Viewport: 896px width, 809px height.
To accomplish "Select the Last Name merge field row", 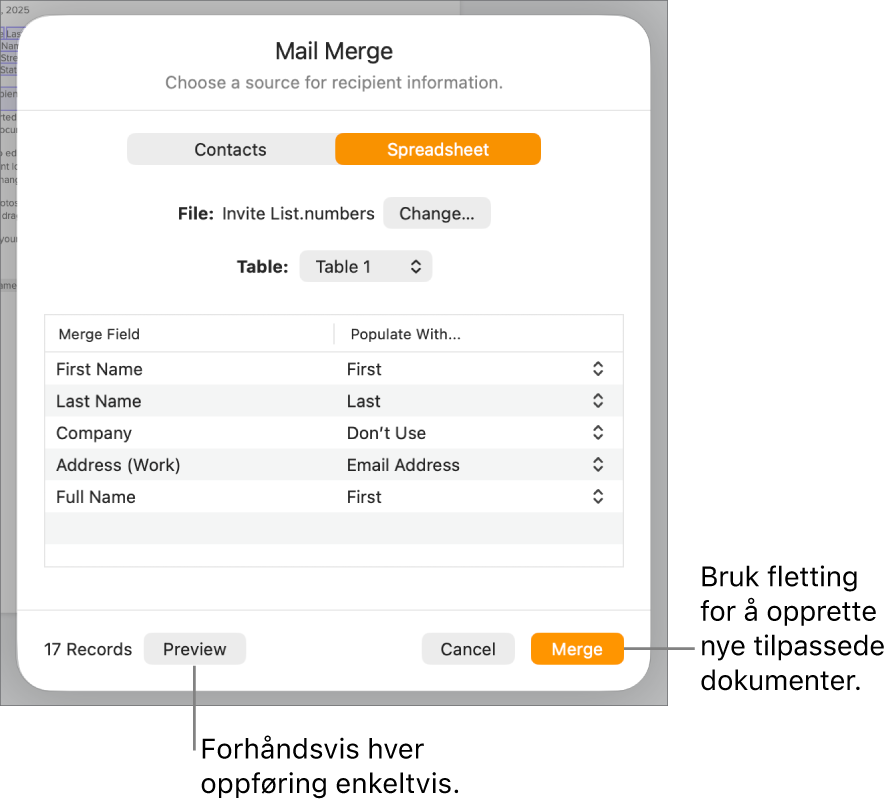I will click(334, 401).
